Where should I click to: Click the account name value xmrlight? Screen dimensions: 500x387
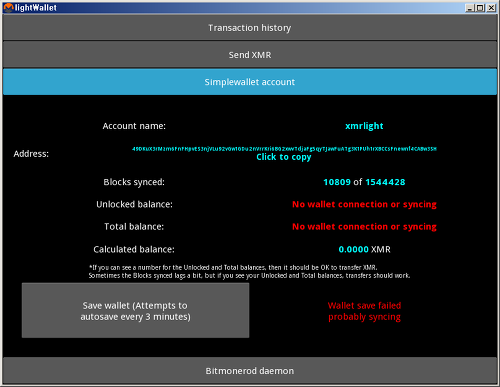pos(364,126)
